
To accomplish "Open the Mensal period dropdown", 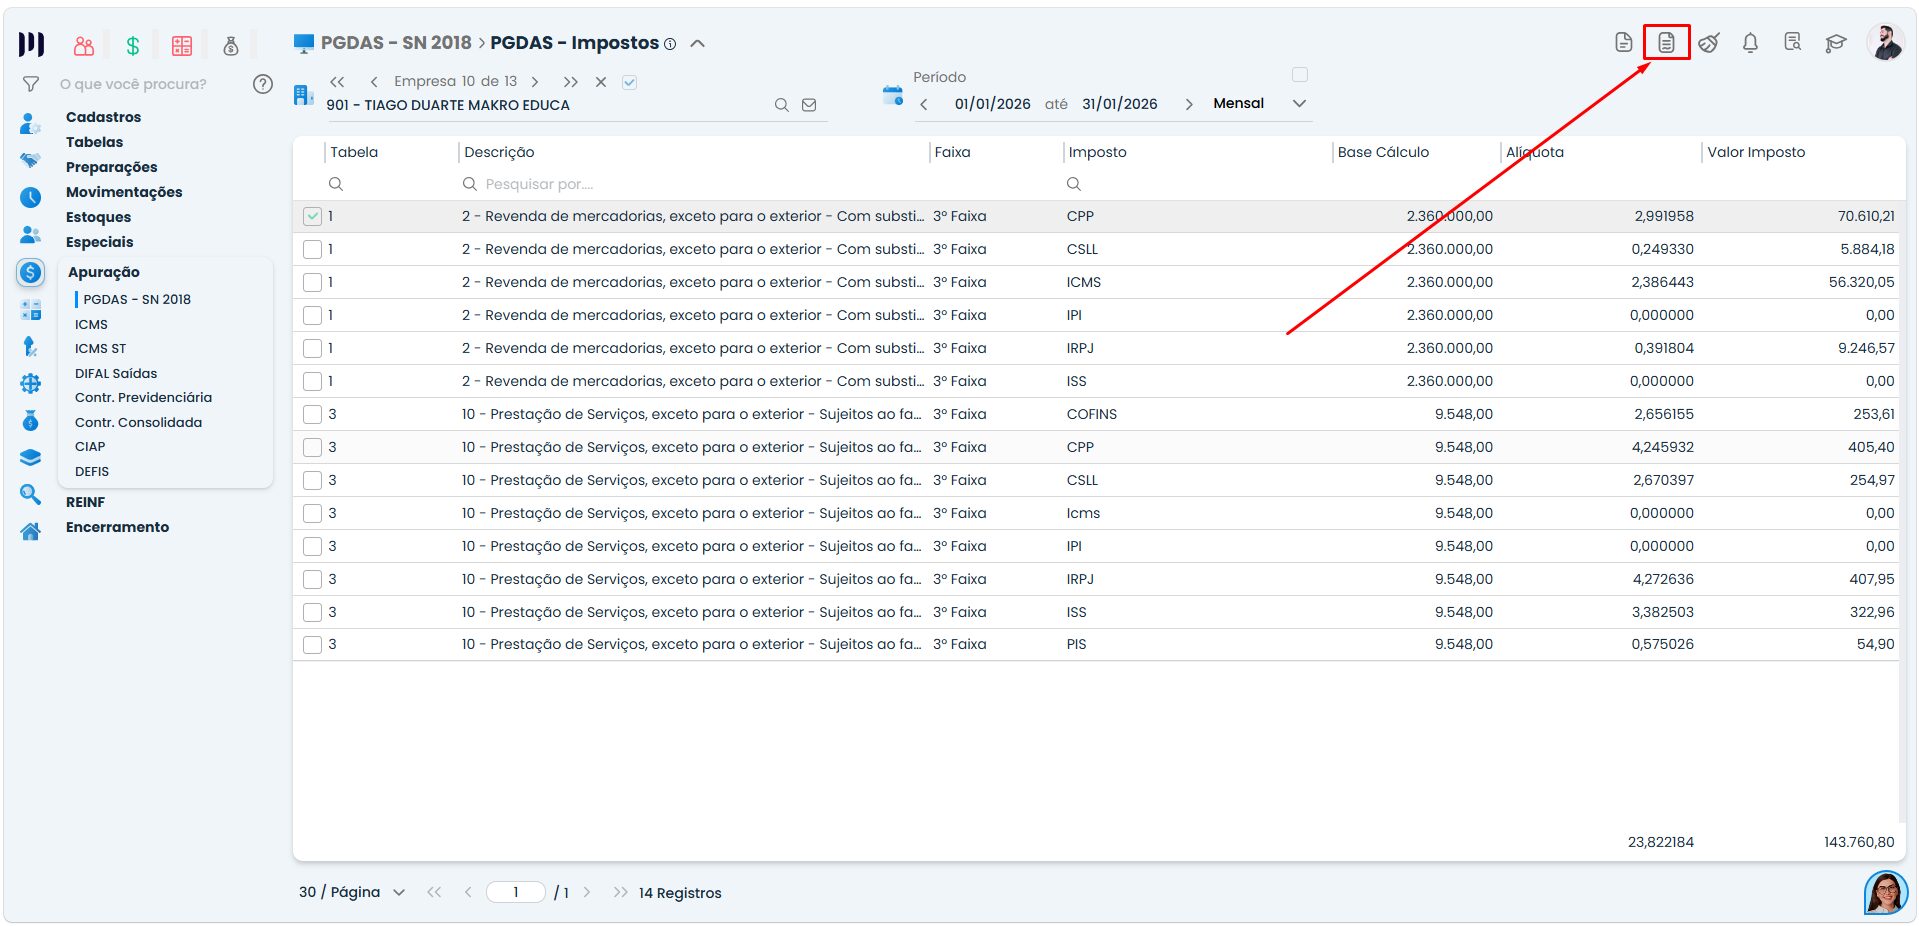I will click(x=1259, y=104).
